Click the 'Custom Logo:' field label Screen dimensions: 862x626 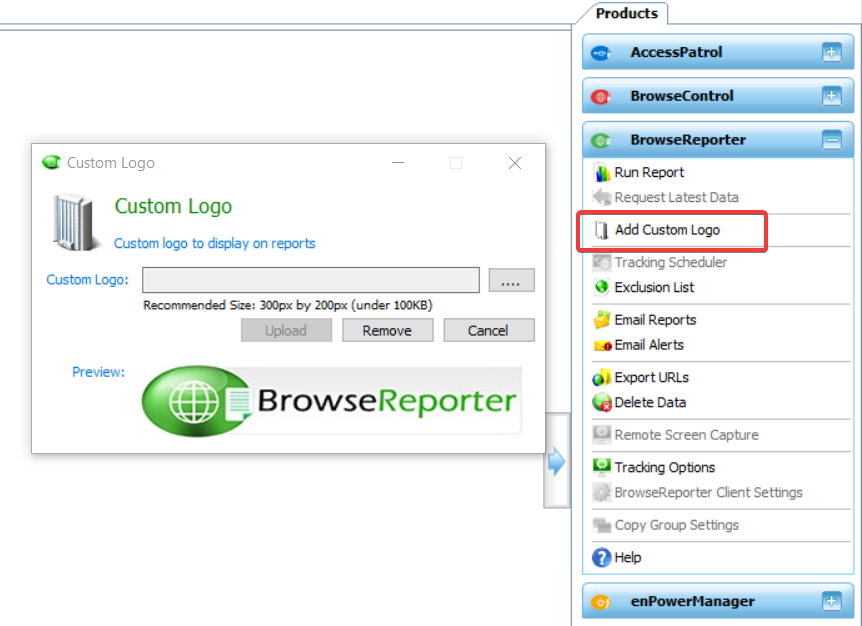(87, 280)
